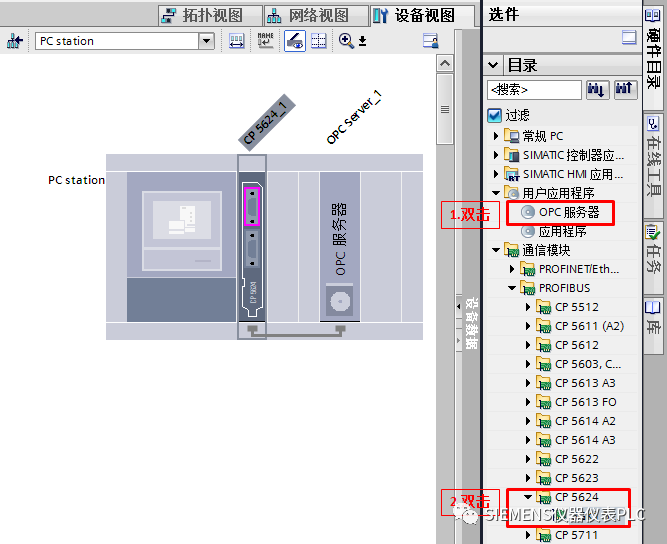The image size is (667, 544).
Task: Open the 库 side tab
Action: pyautogui.click(x=653, y=325)
